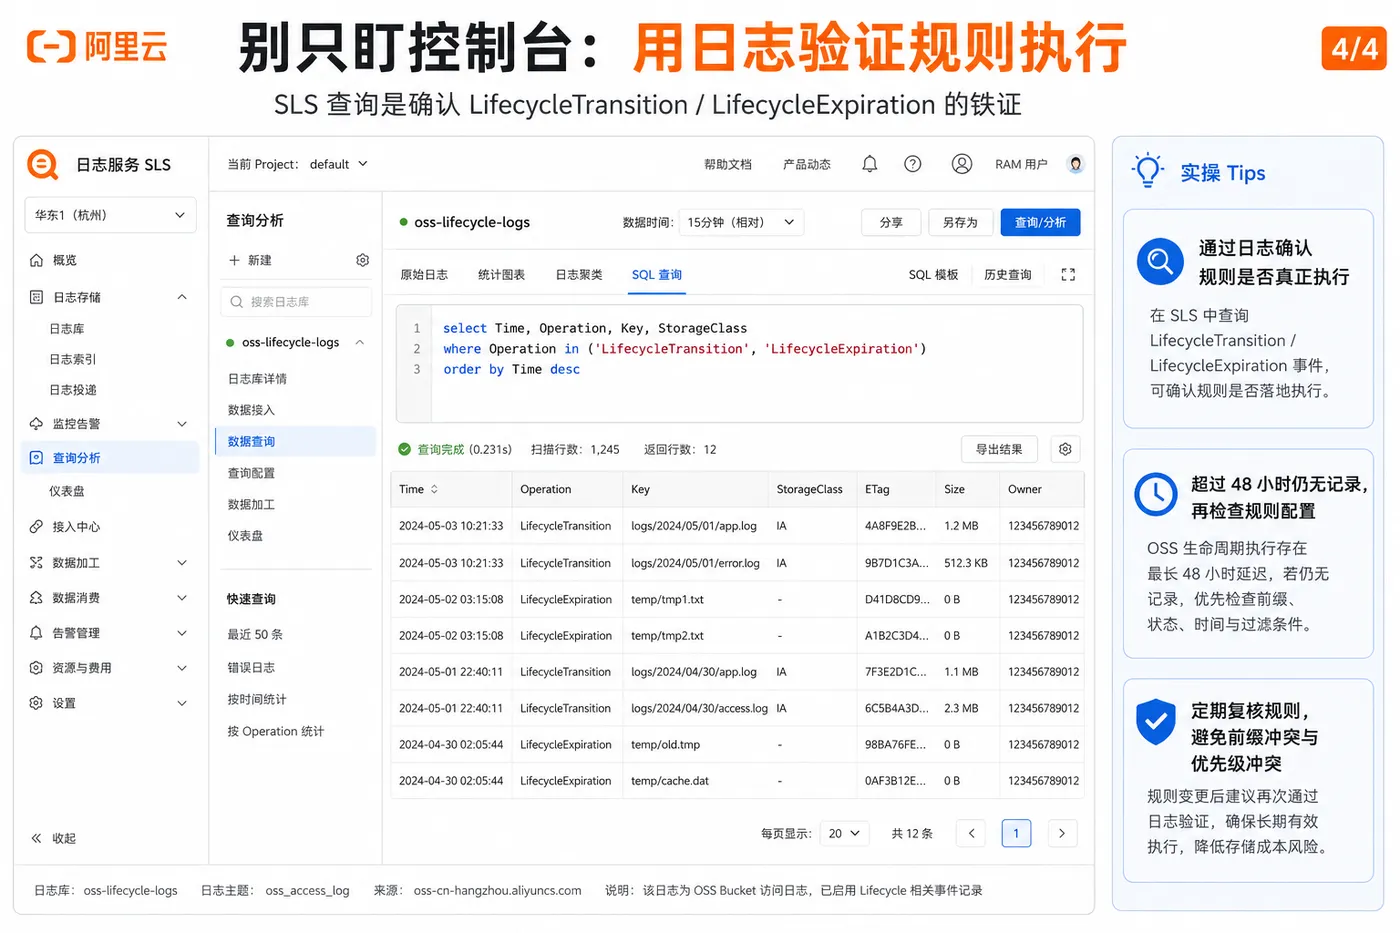
Task: Open the 按 Operation 统计 quick query
Action: point(275,731)
